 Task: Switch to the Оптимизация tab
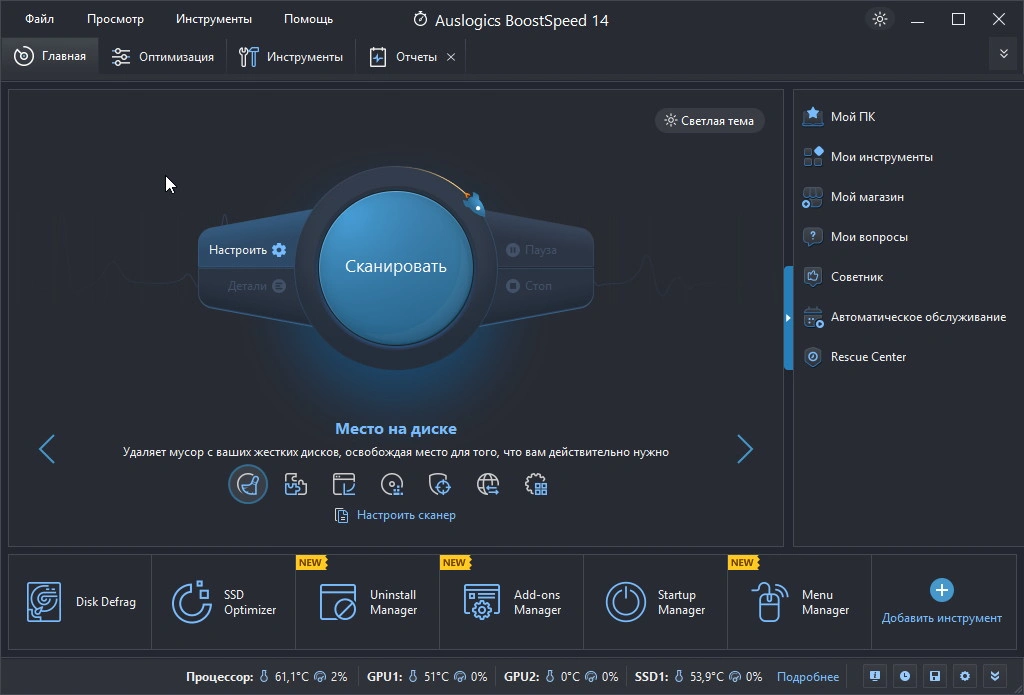(163, 57)
